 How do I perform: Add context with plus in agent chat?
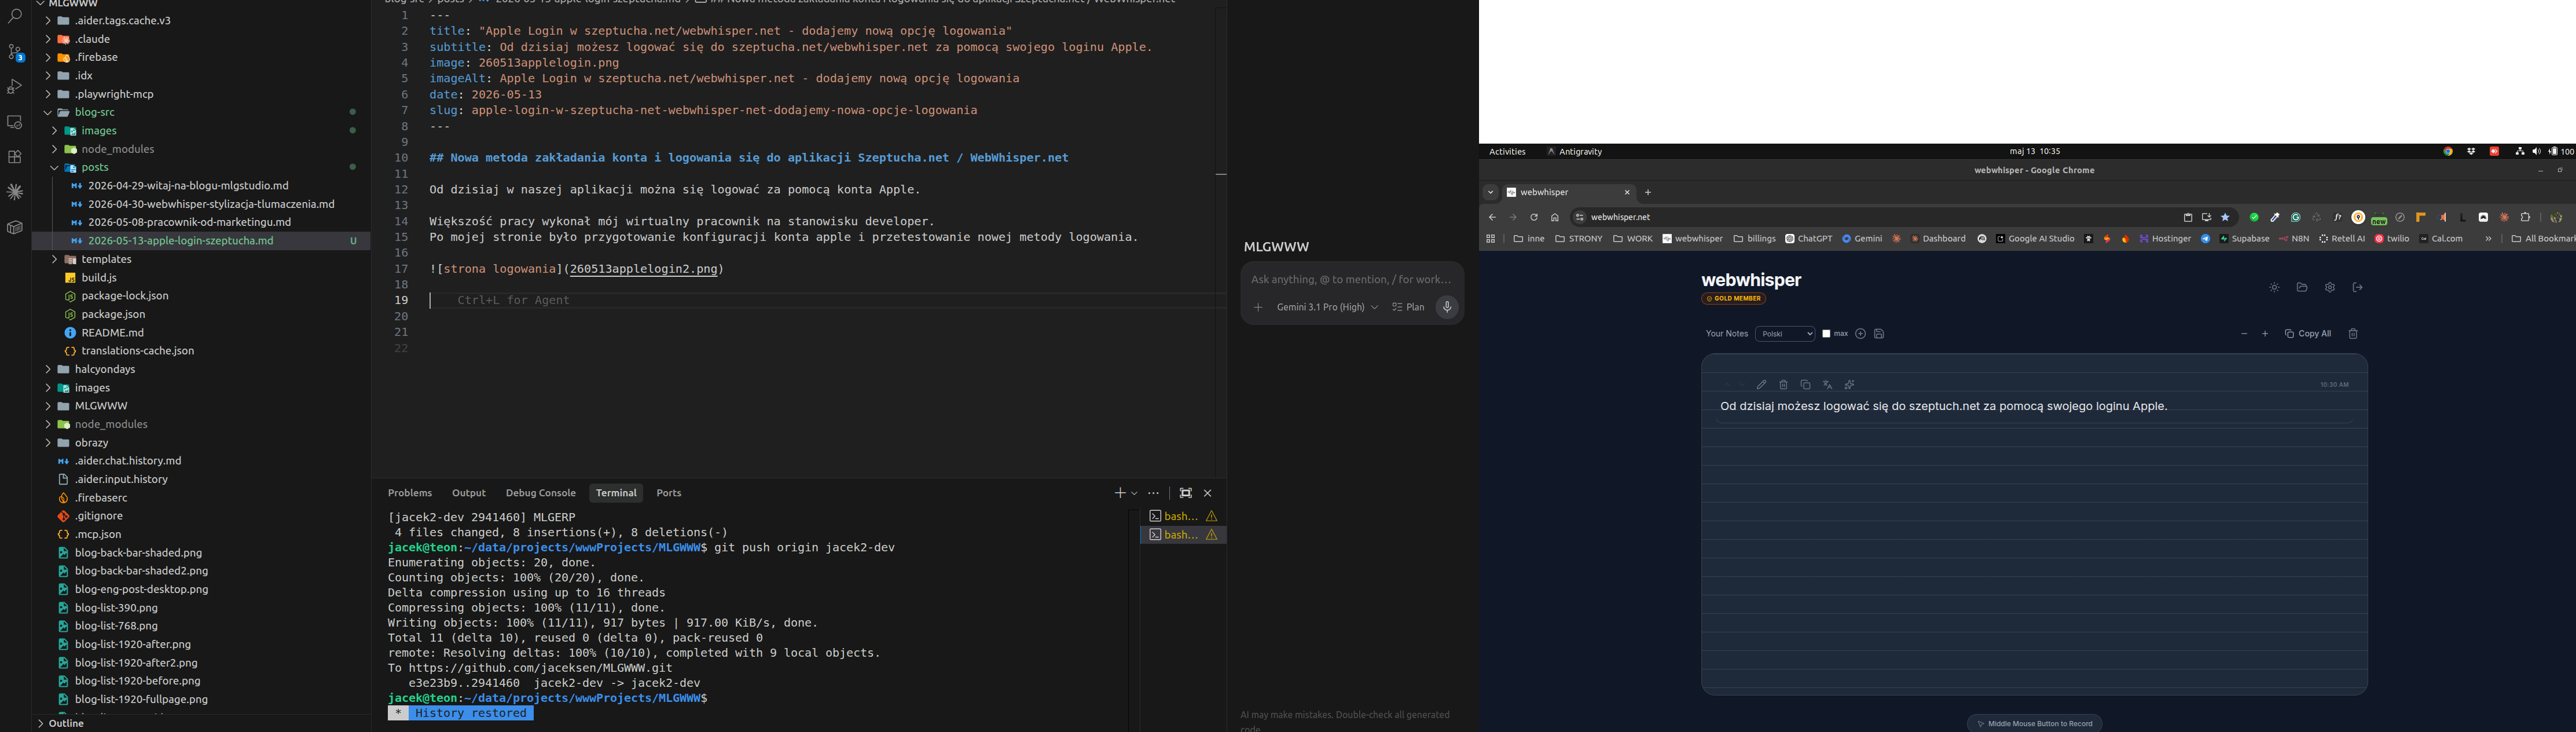tap(1258, 307)
